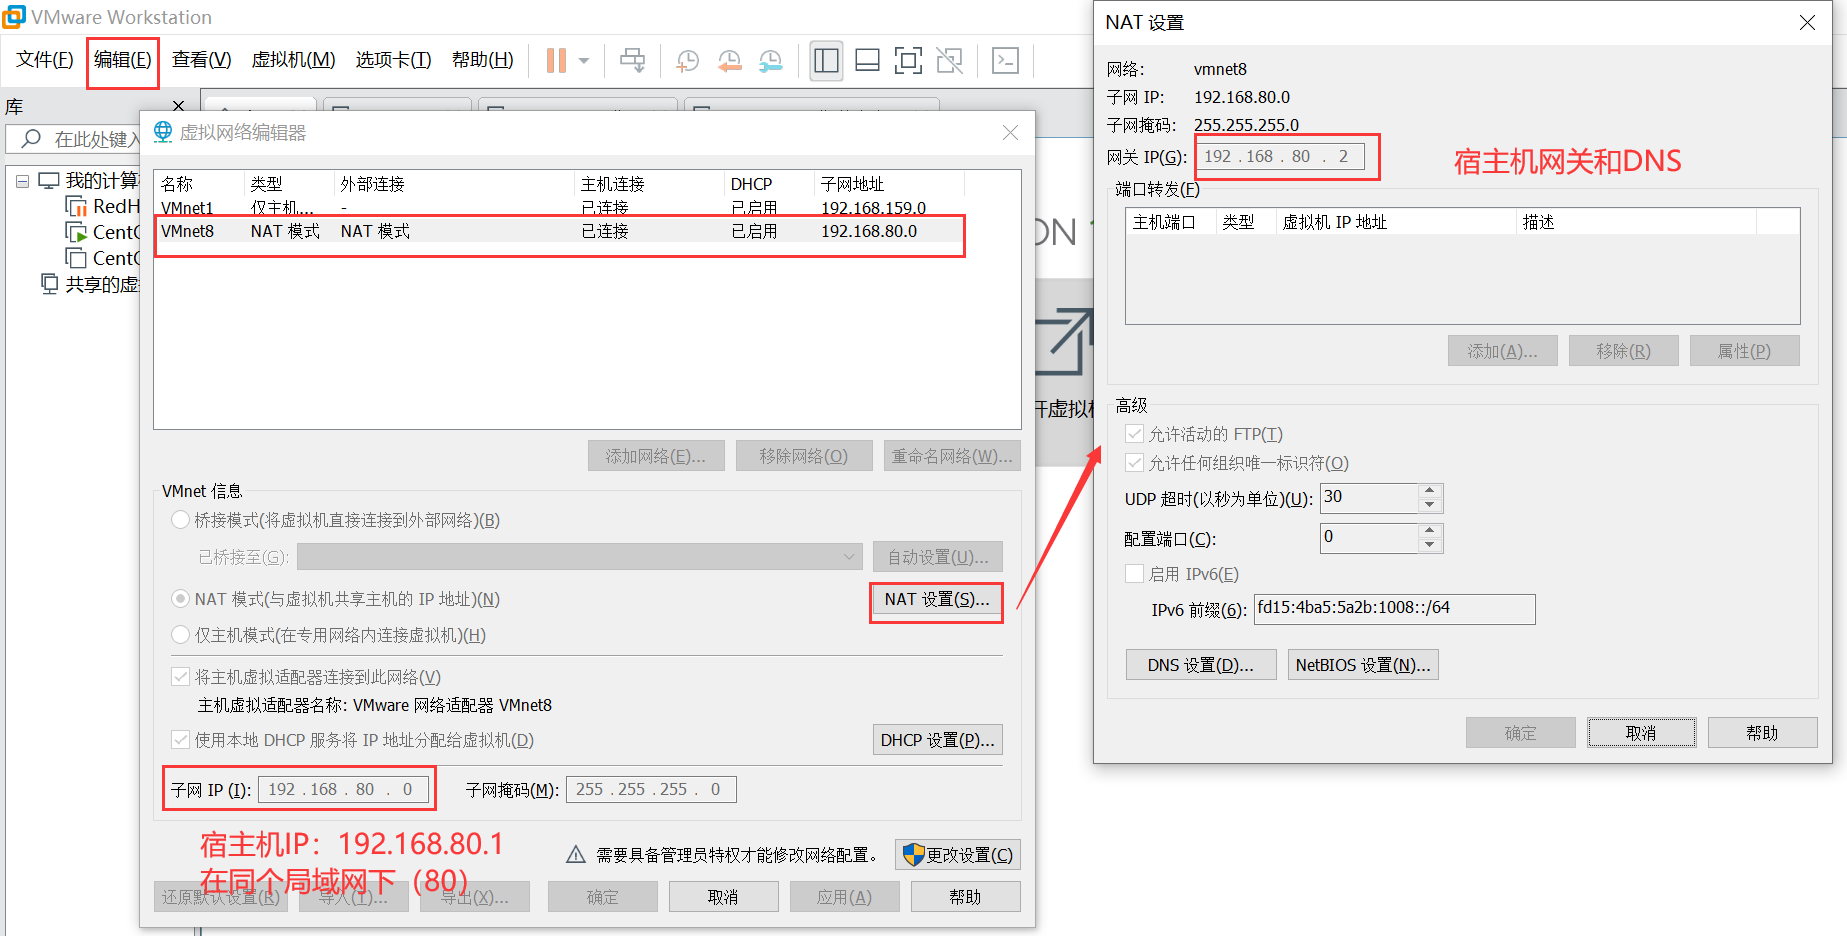Open the 帮助(H) menu
1847x936 pixels.
pos(482,60)
